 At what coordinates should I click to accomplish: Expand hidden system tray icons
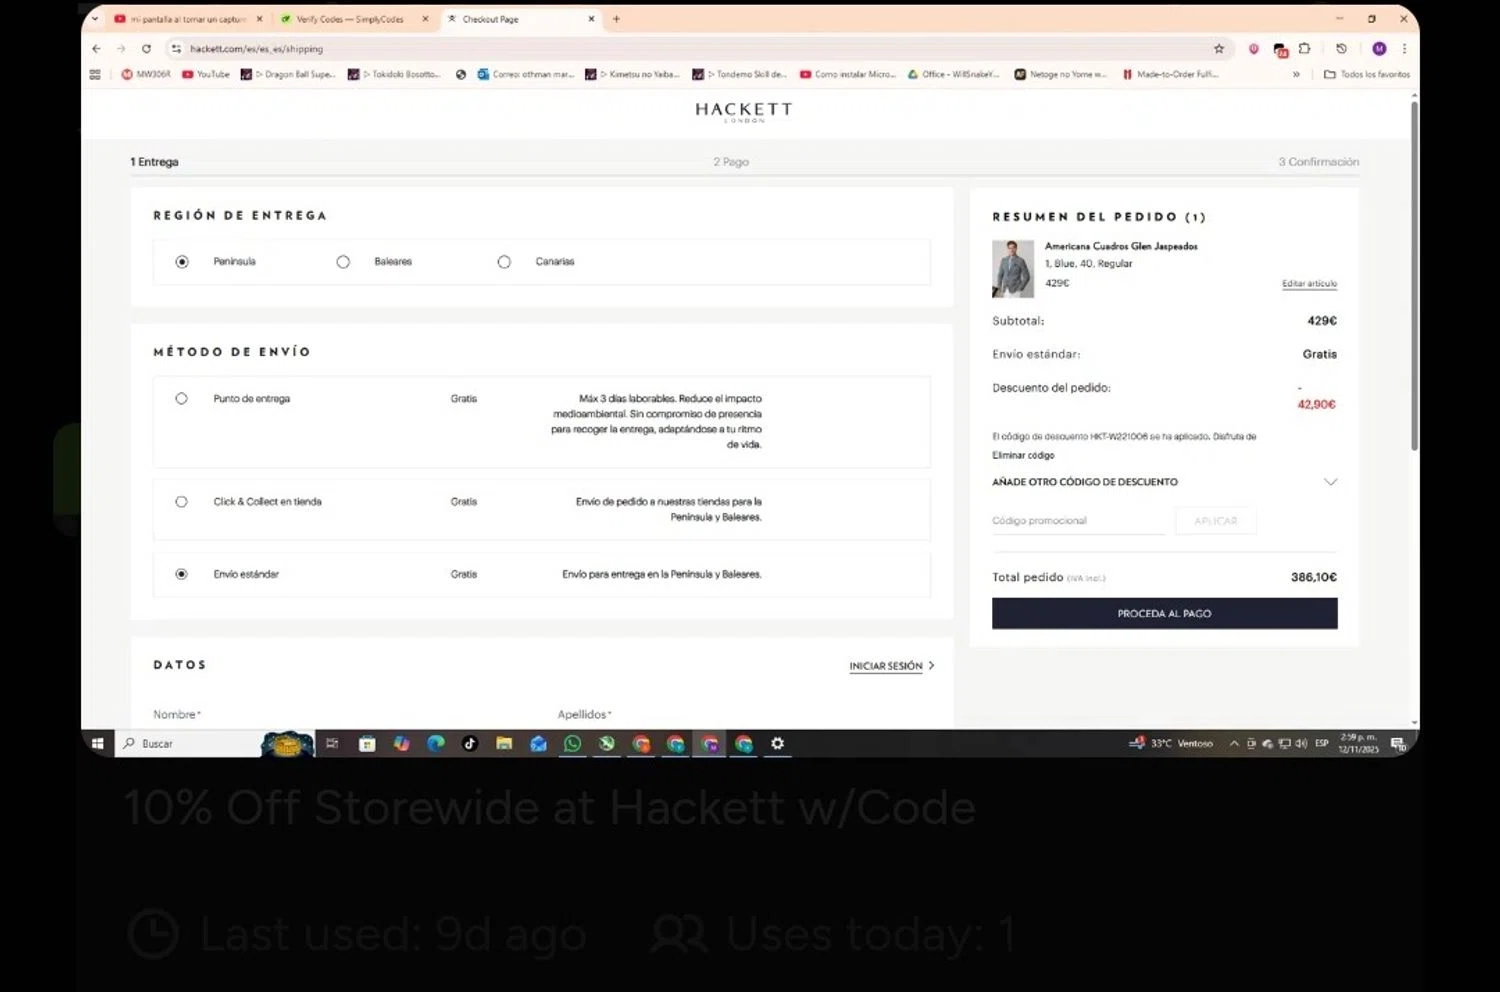coord(1234,743)
